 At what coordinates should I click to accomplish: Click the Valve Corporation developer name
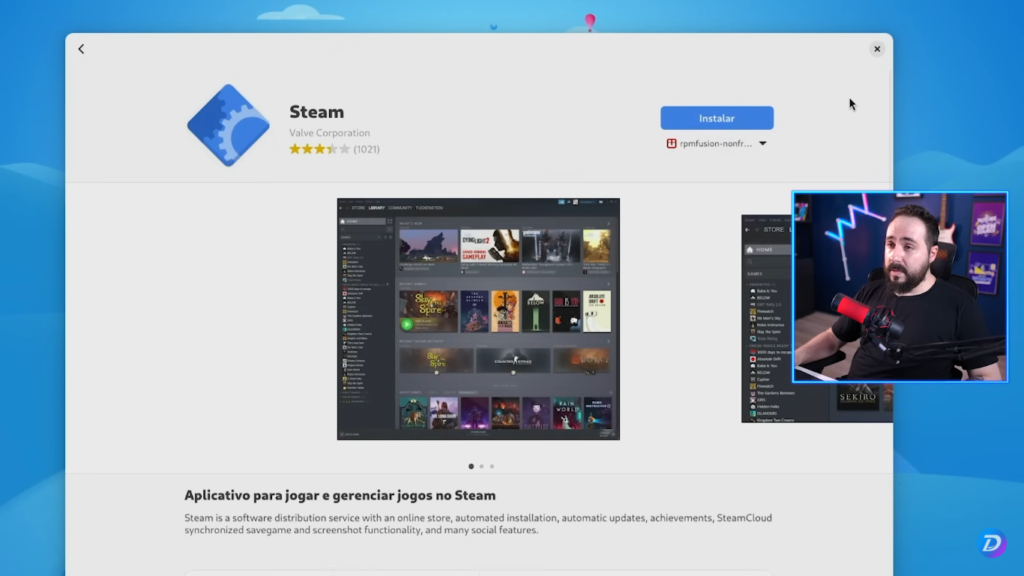(329, 133)
